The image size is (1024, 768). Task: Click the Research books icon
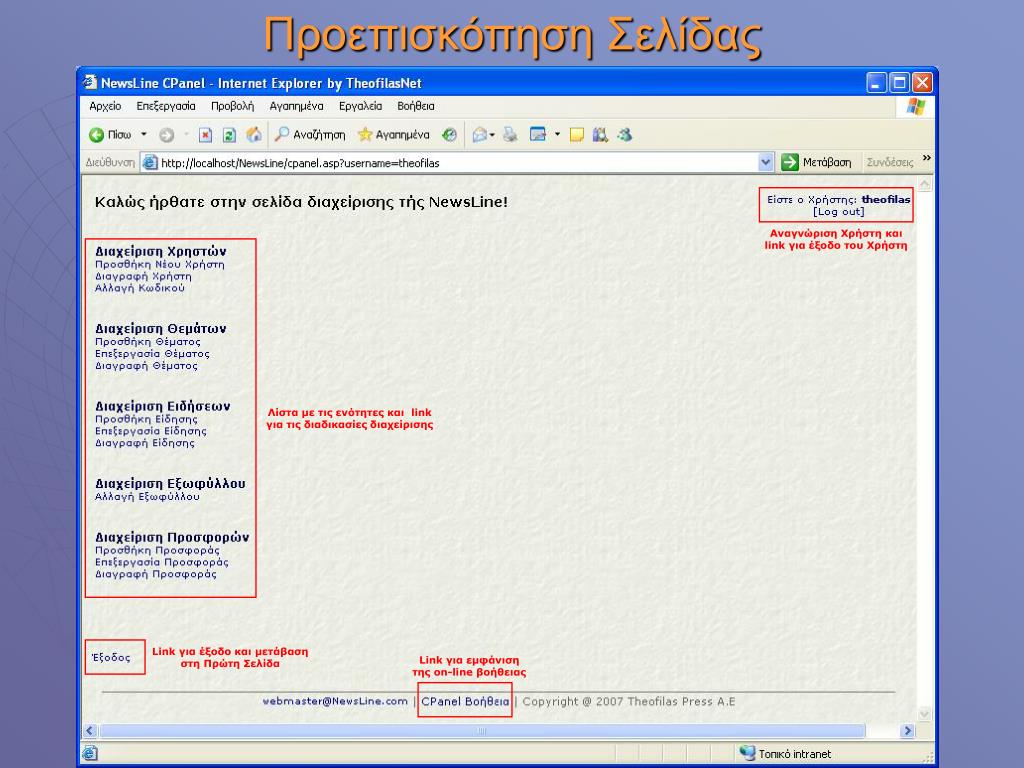coord(600,135)
